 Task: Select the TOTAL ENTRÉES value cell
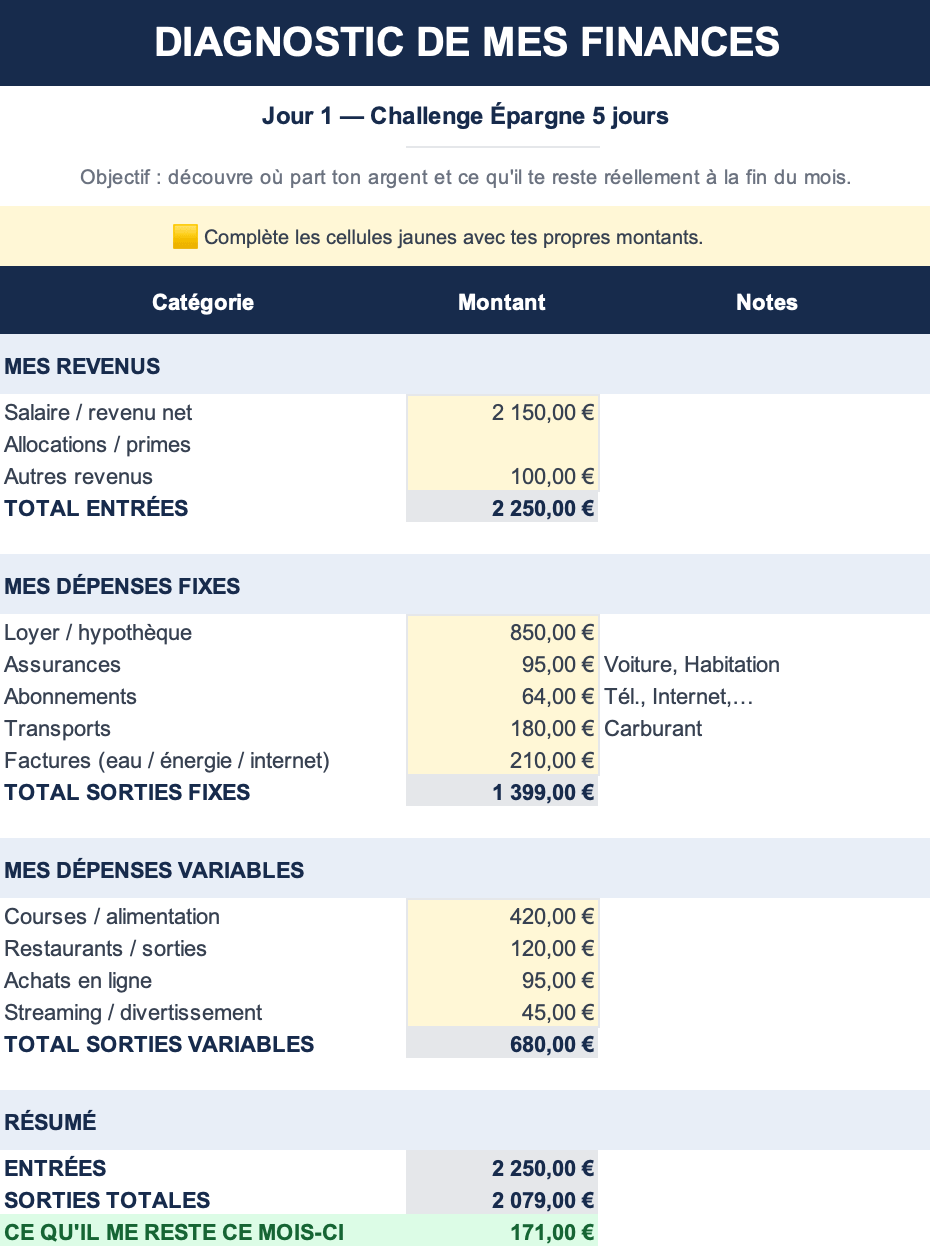[502, 508]
